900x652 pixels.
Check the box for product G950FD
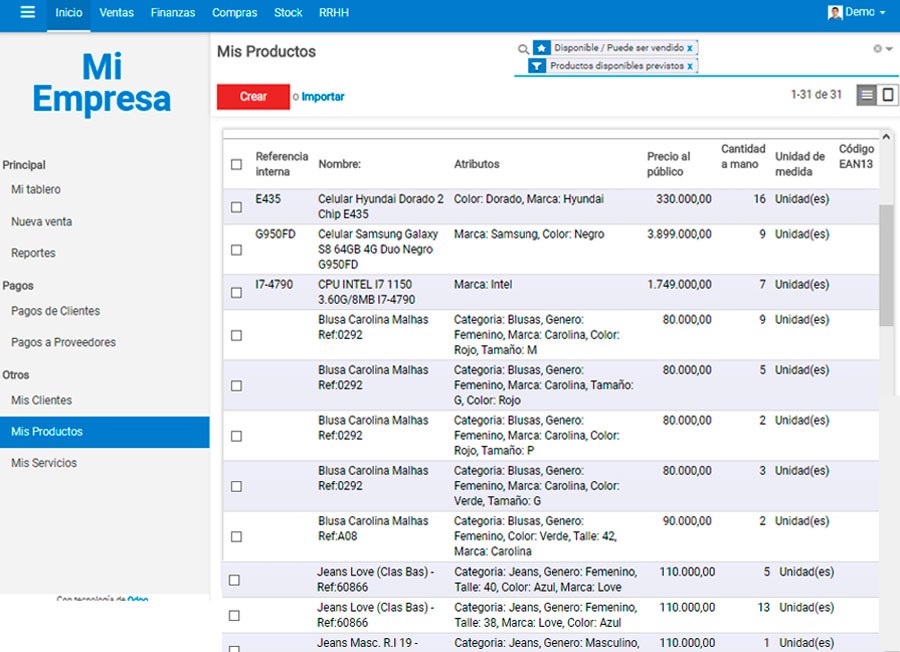(x=236, y=250)
